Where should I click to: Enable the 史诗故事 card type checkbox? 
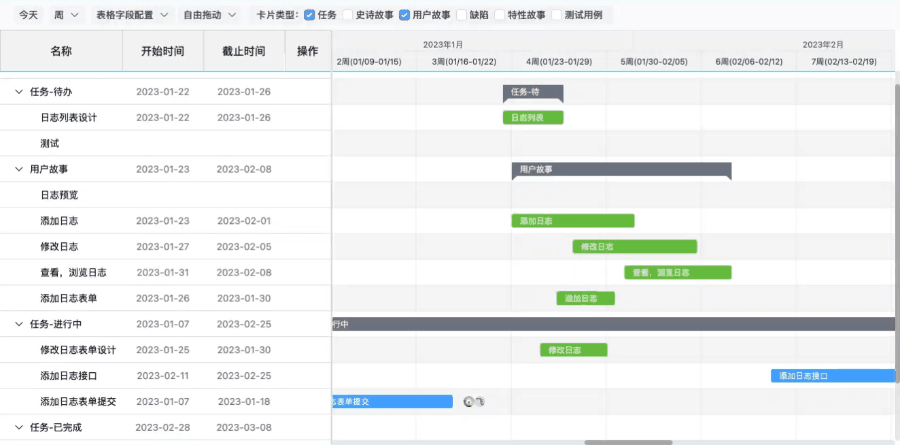click(348, 15)
